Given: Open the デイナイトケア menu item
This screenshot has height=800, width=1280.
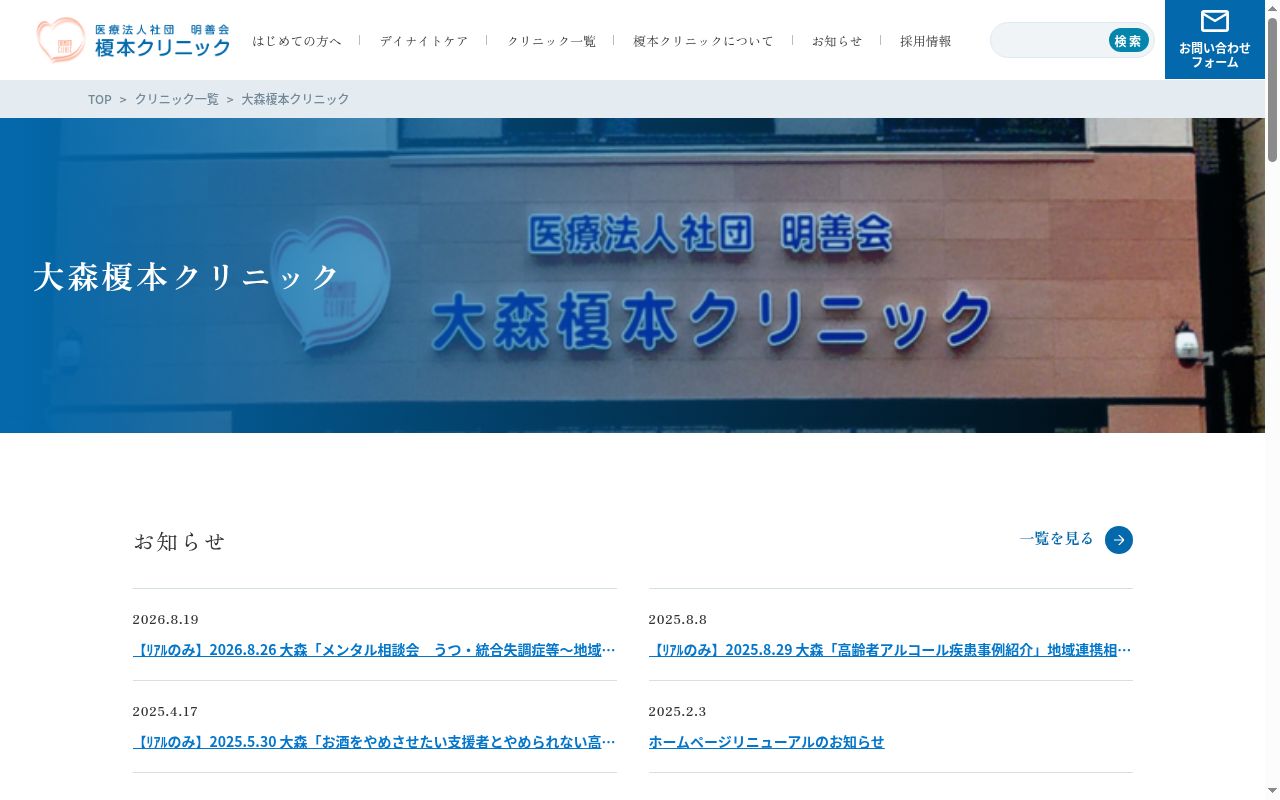Looking at the screenshot, I should pyautogui.click(x=424, y=41).
